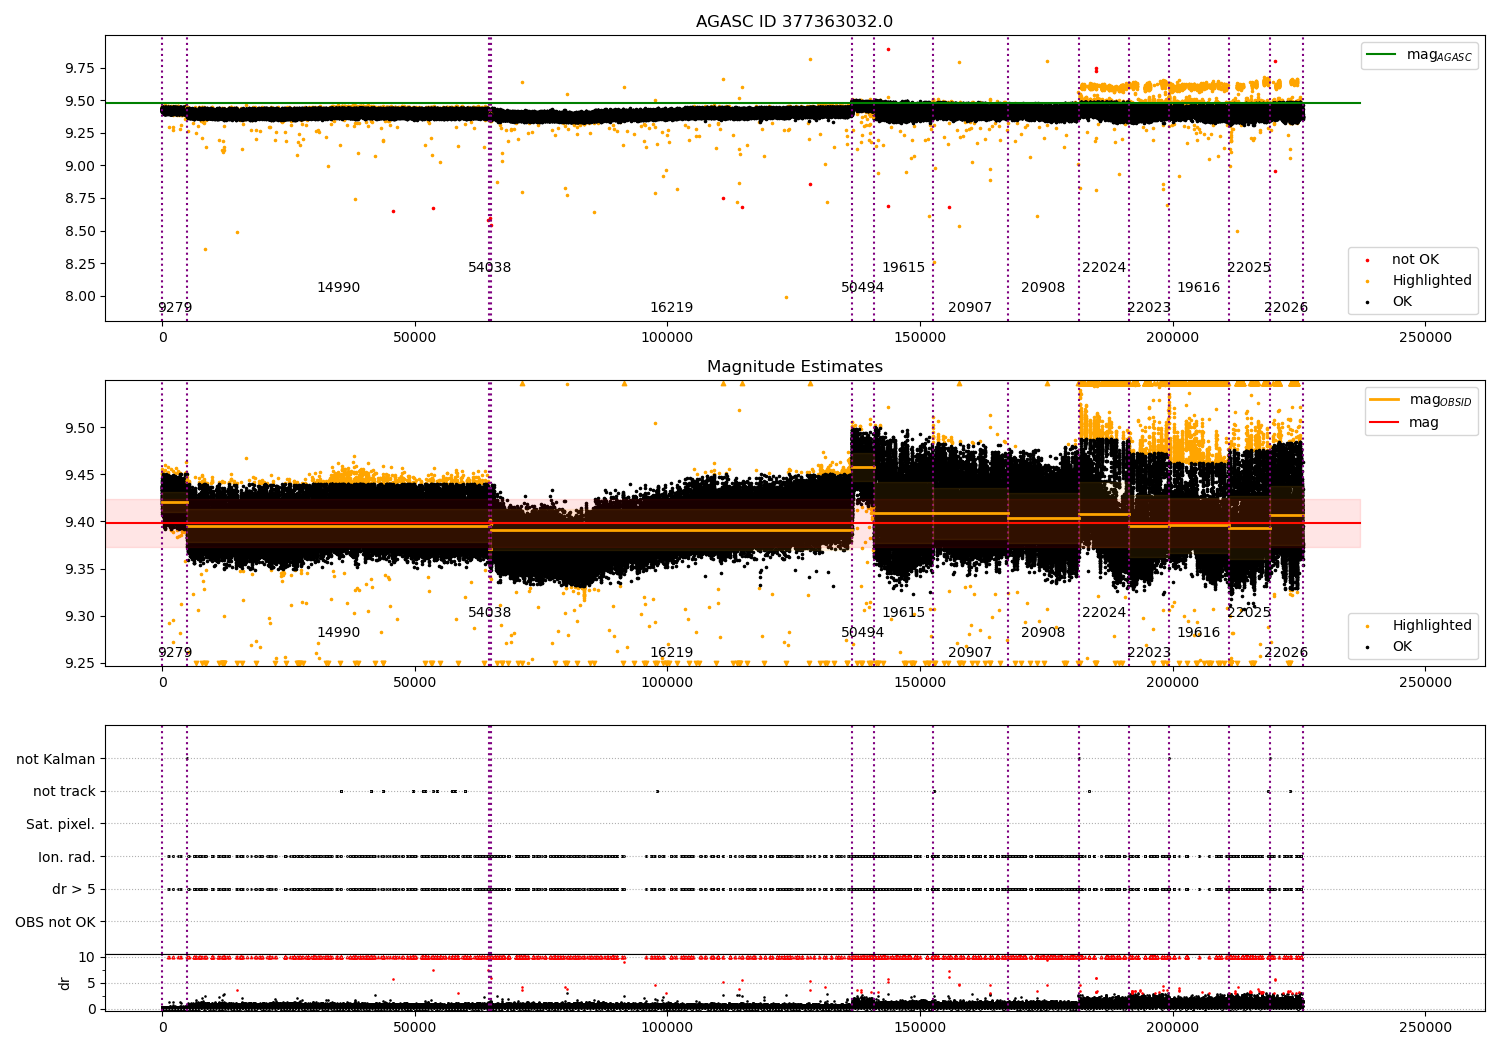1500x1050 pixels.
Task: Click the 9.45 y-axis tick label
Action: tap(80, 475)
